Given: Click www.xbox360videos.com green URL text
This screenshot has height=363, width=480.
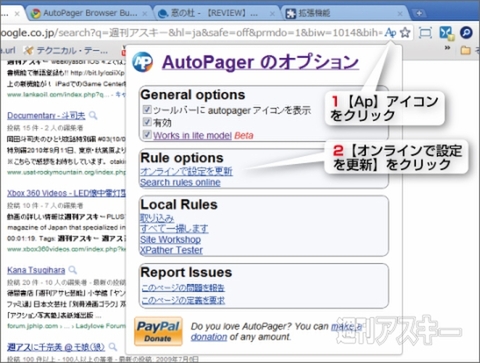Looking at the screenshot, I should (x=66, y=249).
